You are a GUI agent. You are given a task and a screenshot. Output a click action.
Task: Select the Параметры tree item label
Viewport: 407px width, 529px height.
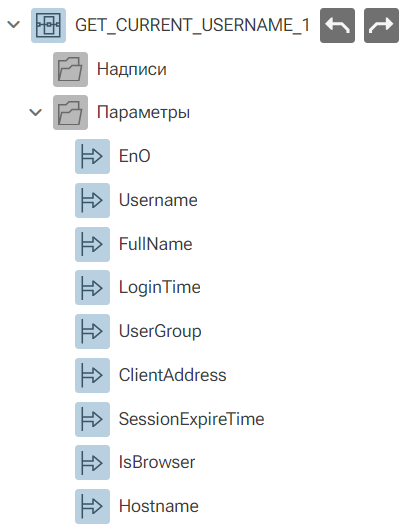point(143,113)
